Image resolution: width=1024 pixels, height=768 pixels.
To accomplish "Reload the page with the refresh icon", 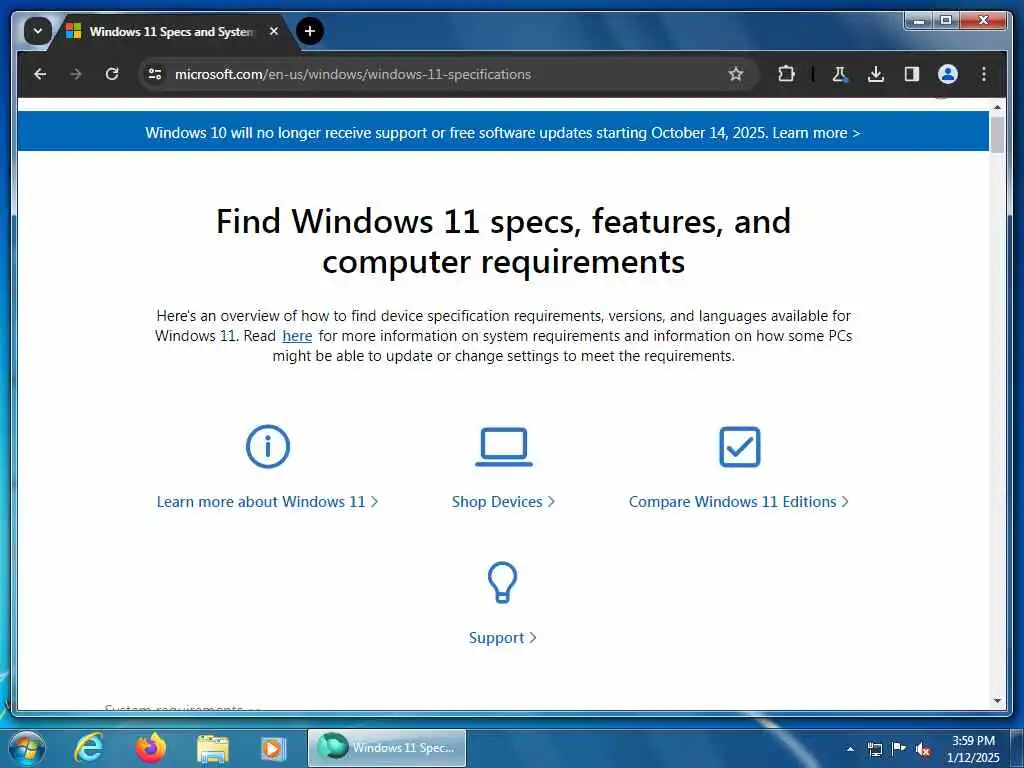I will tap(112, 74).
